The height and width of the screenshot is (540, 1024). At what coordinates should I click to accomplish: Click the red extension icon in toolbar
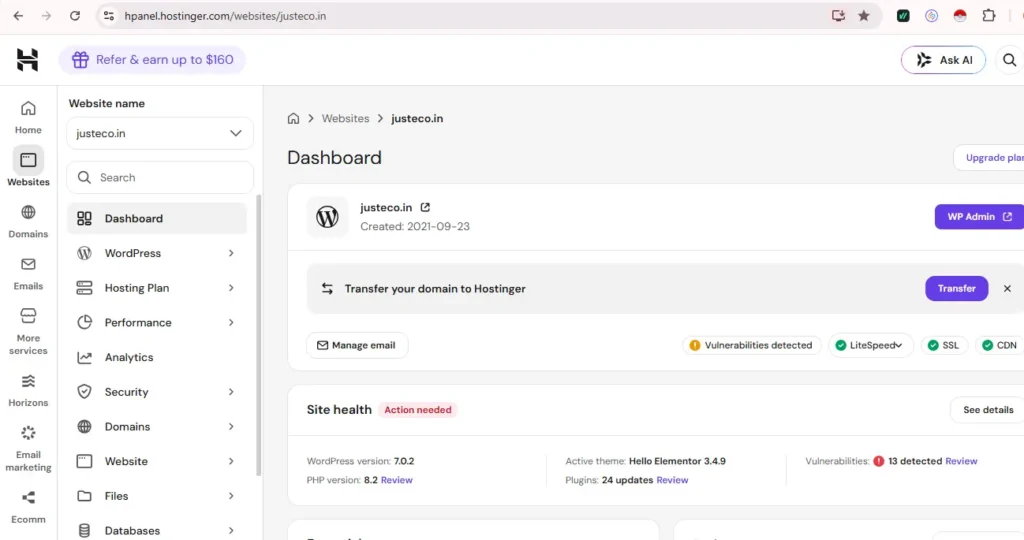coord(960,16)
